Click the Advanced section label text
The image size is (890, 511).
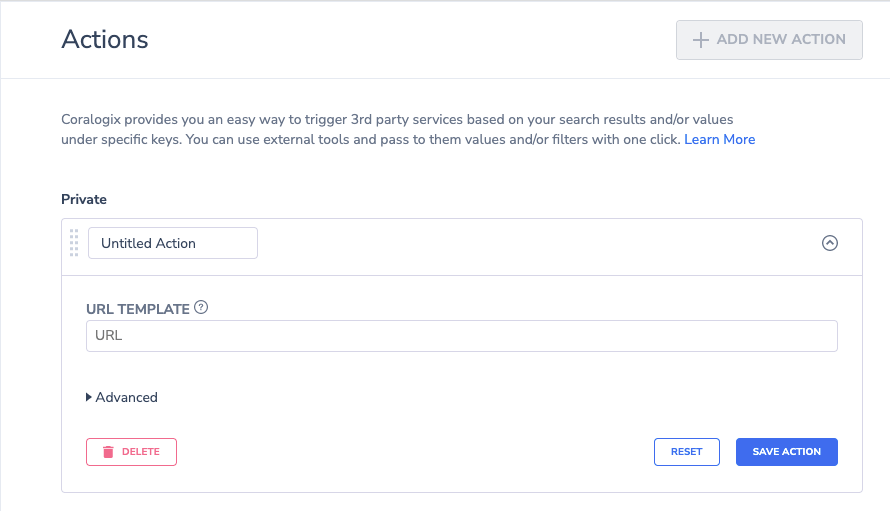click(127, 397)
